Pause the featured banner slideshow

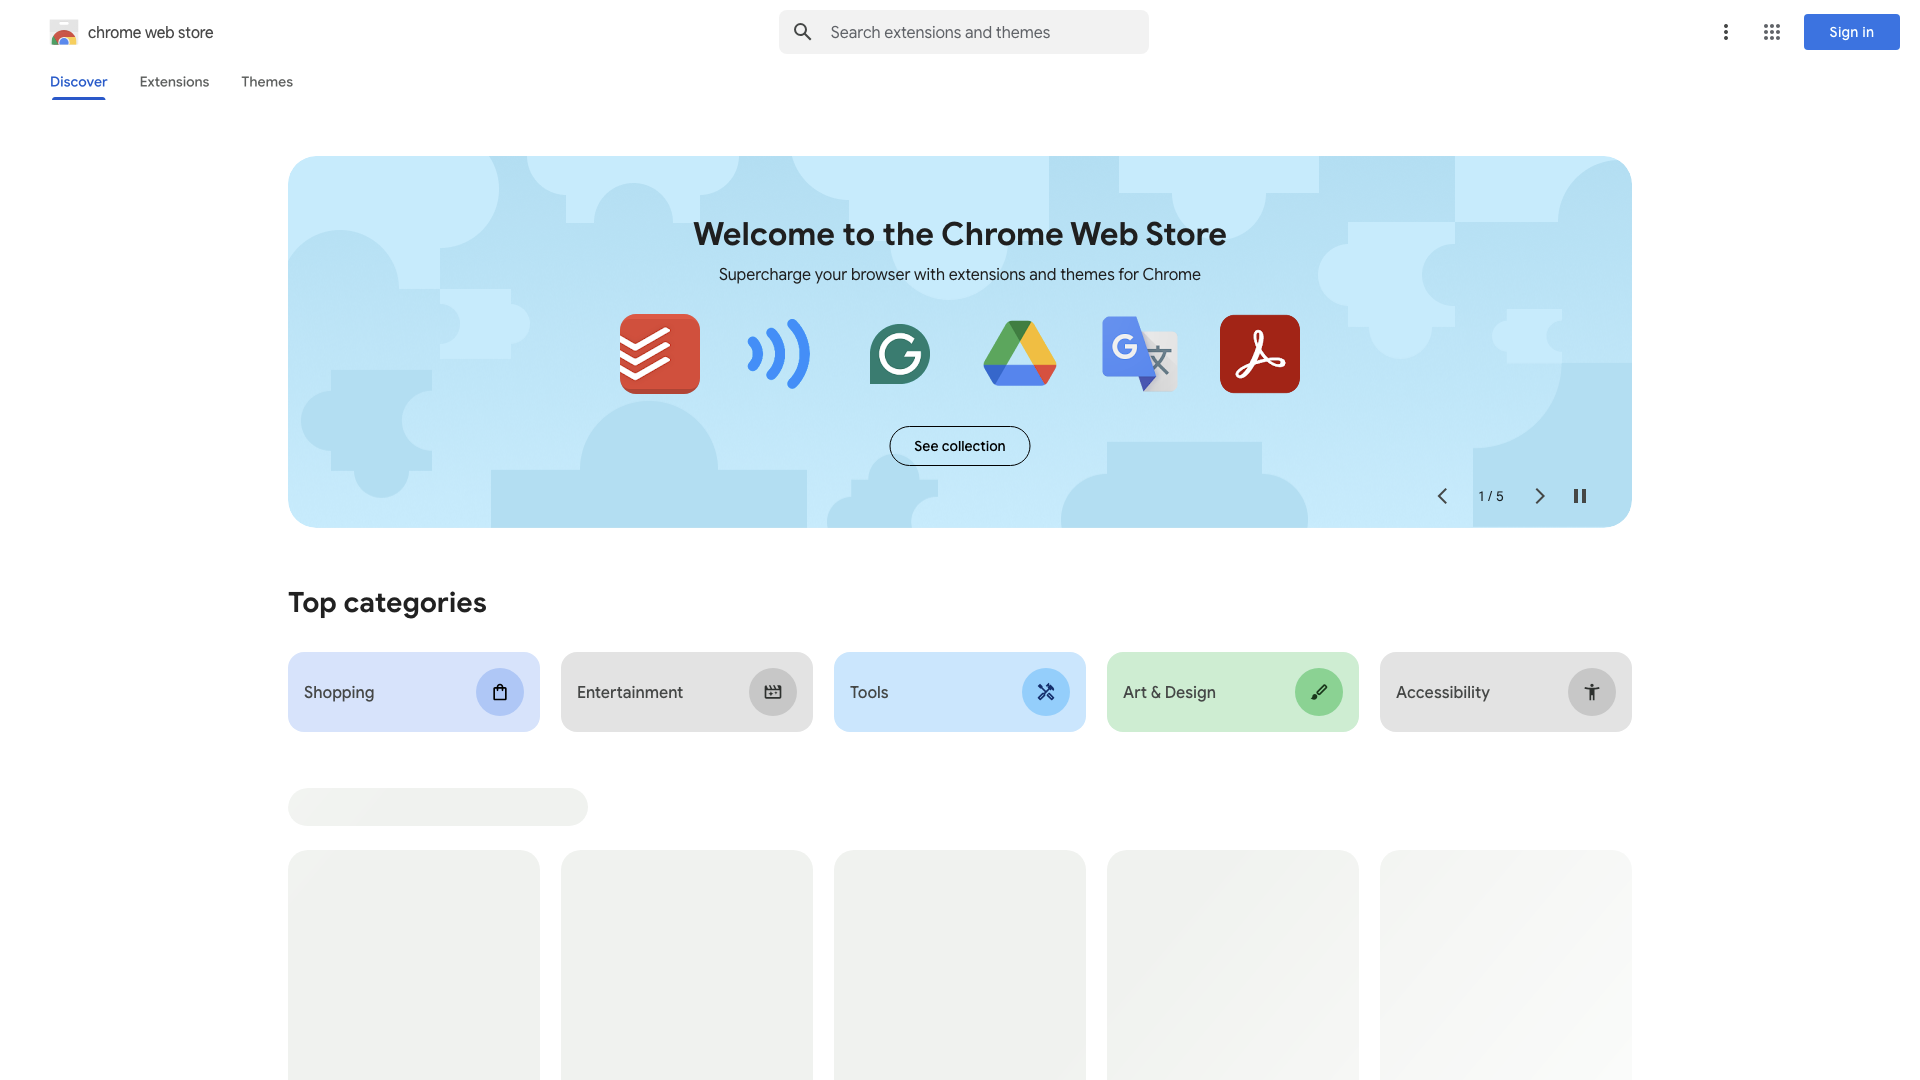tap(1580, 496)
